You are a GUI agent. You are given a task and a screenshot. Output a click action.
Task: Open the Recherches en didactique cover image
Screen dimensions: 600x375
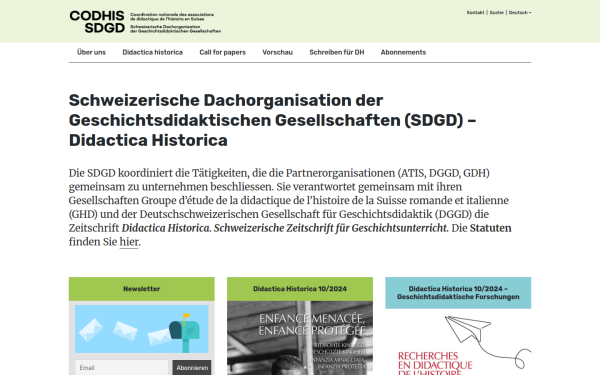pos(458,342)
